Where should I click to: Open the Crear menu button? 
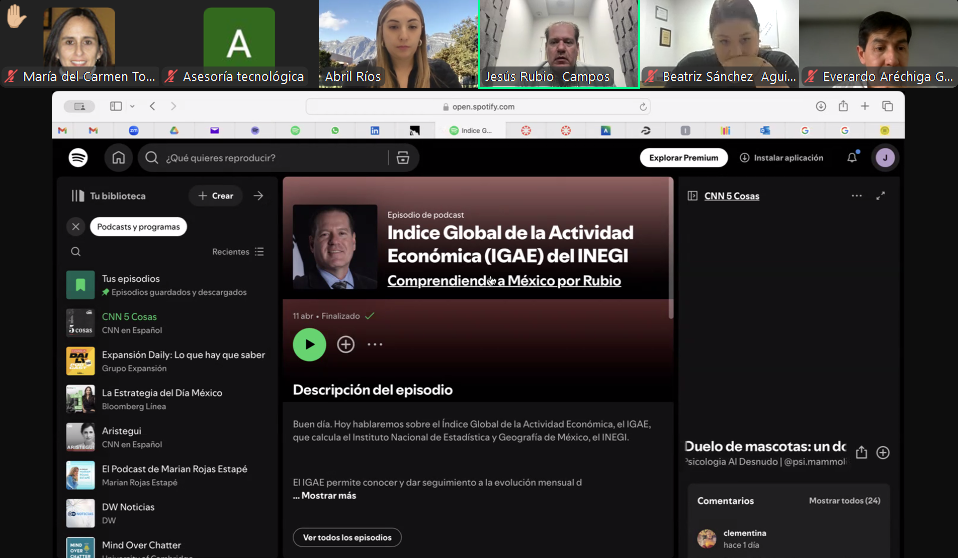pos(216,196)
